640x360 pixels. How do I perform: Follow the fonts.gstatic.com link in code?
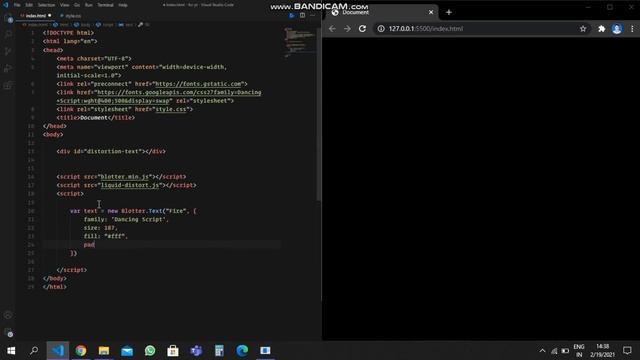point(198,84)
